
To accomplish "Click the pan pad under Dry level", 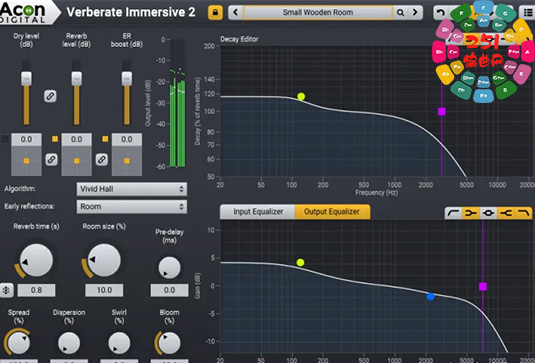I will click(26, 161).
